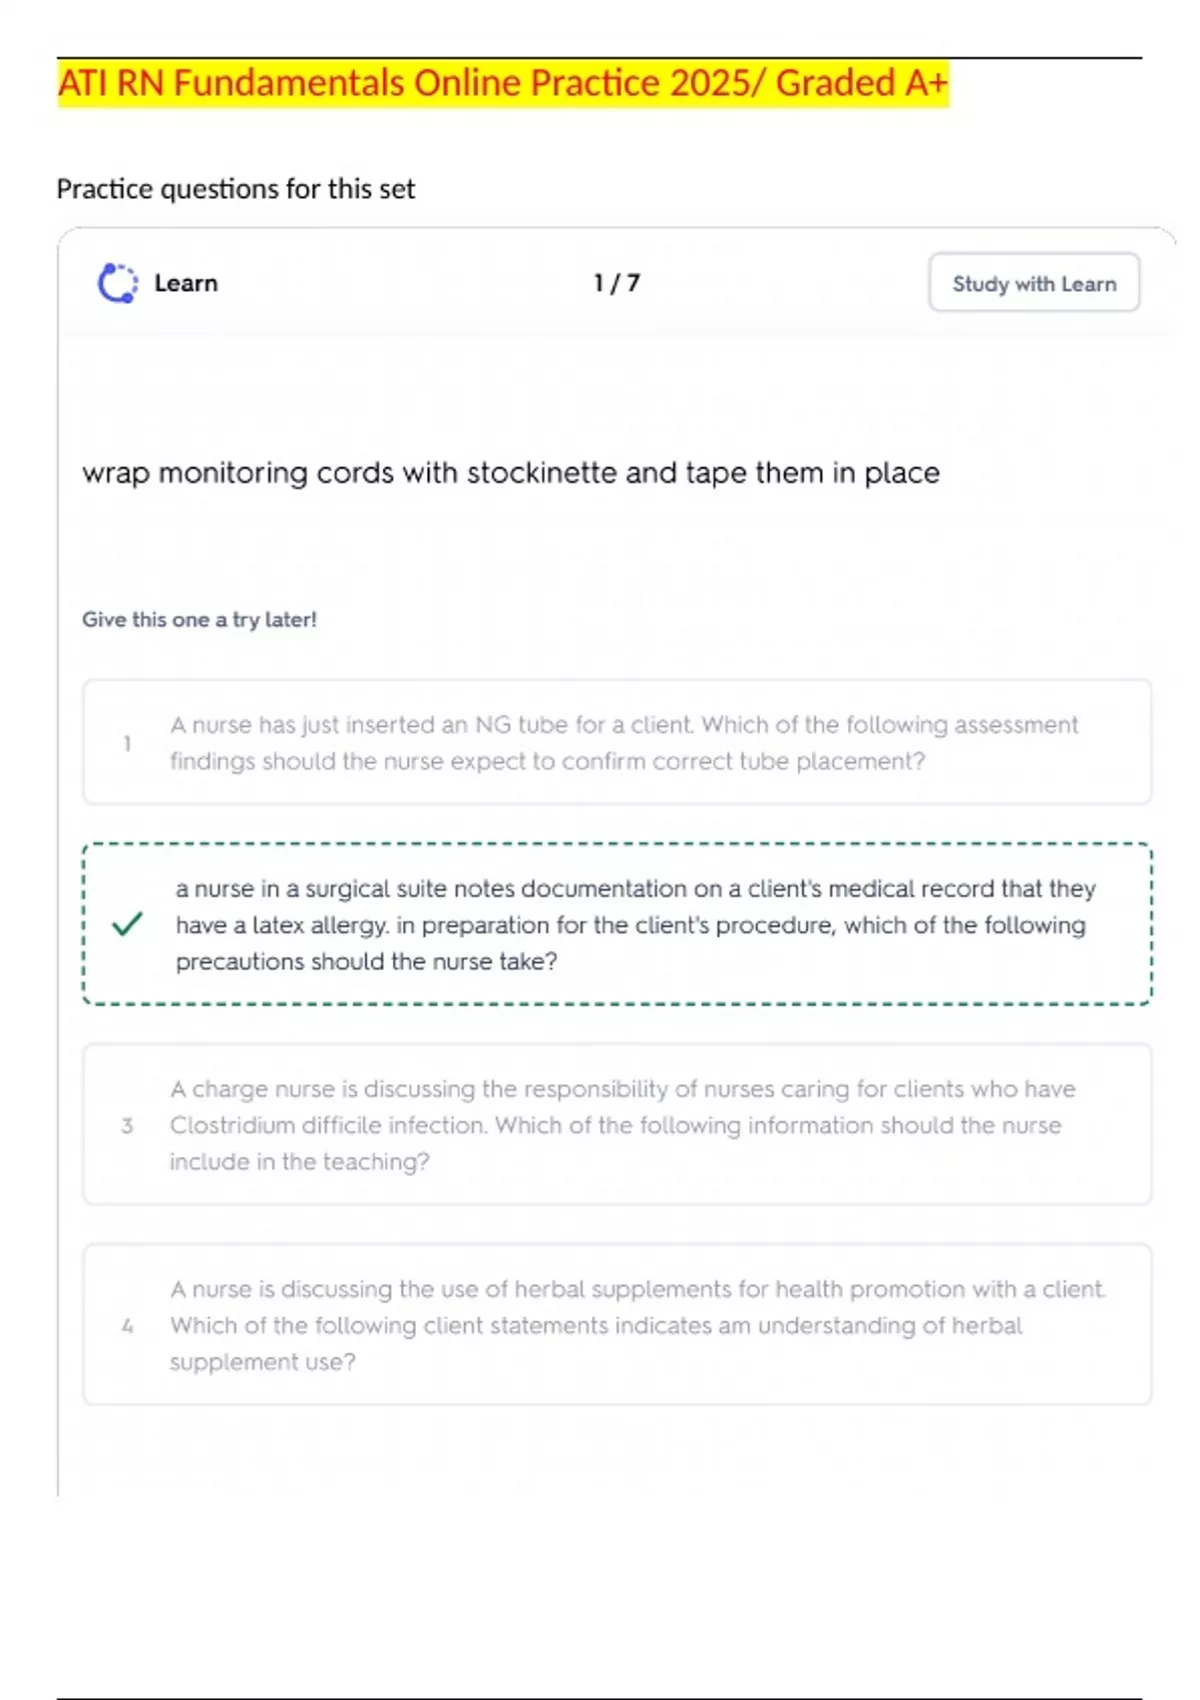Click the 'Give this one a try later!' message

199,619
